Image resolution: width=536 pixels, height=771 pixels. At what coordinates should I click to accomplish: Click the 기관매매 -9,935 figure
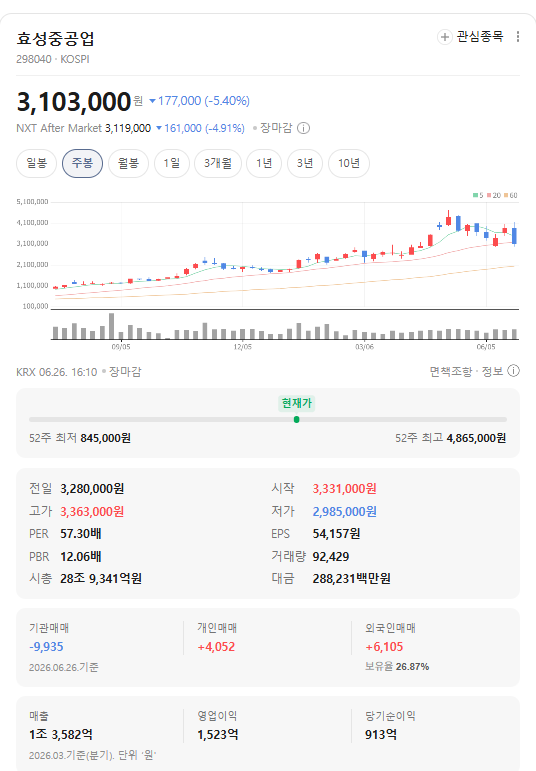pos(46,647)
